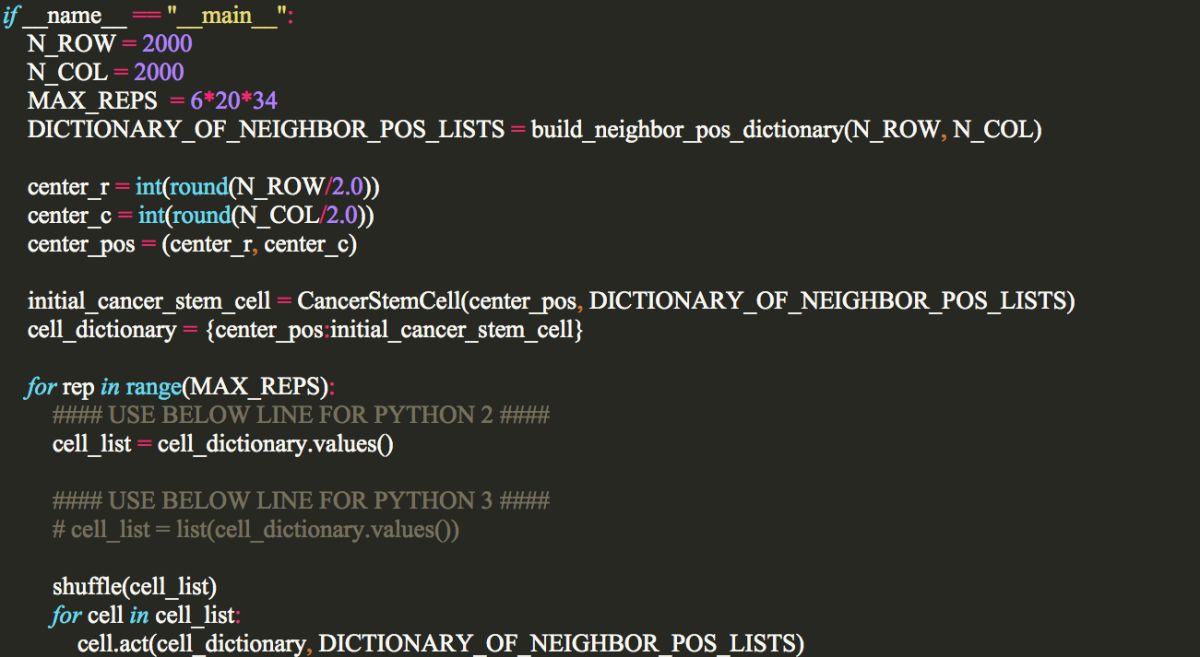1200x657 pixels.
Task: Click commented line '# cell_list = list(cell_dictionary.values())'
Action: [x=256, y=530]
